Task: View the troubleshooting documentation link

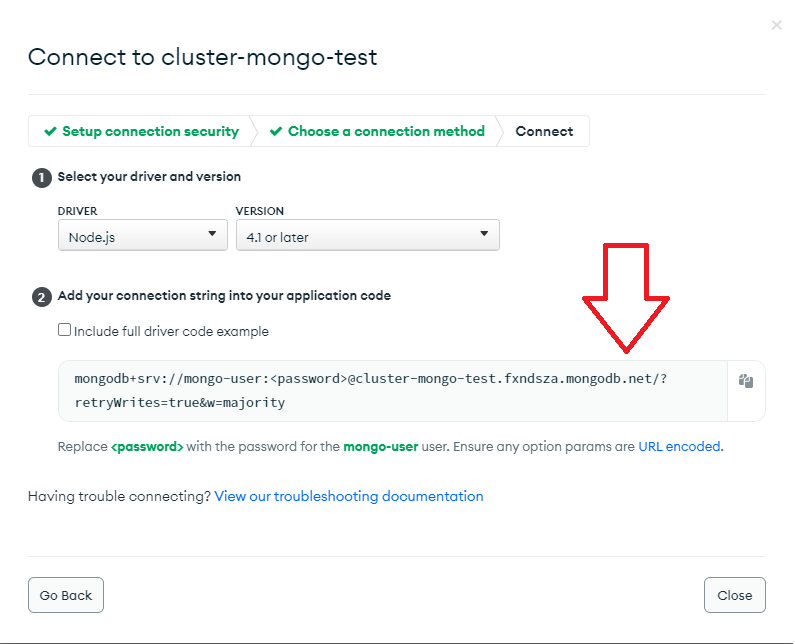Action: tap(348, 496)
